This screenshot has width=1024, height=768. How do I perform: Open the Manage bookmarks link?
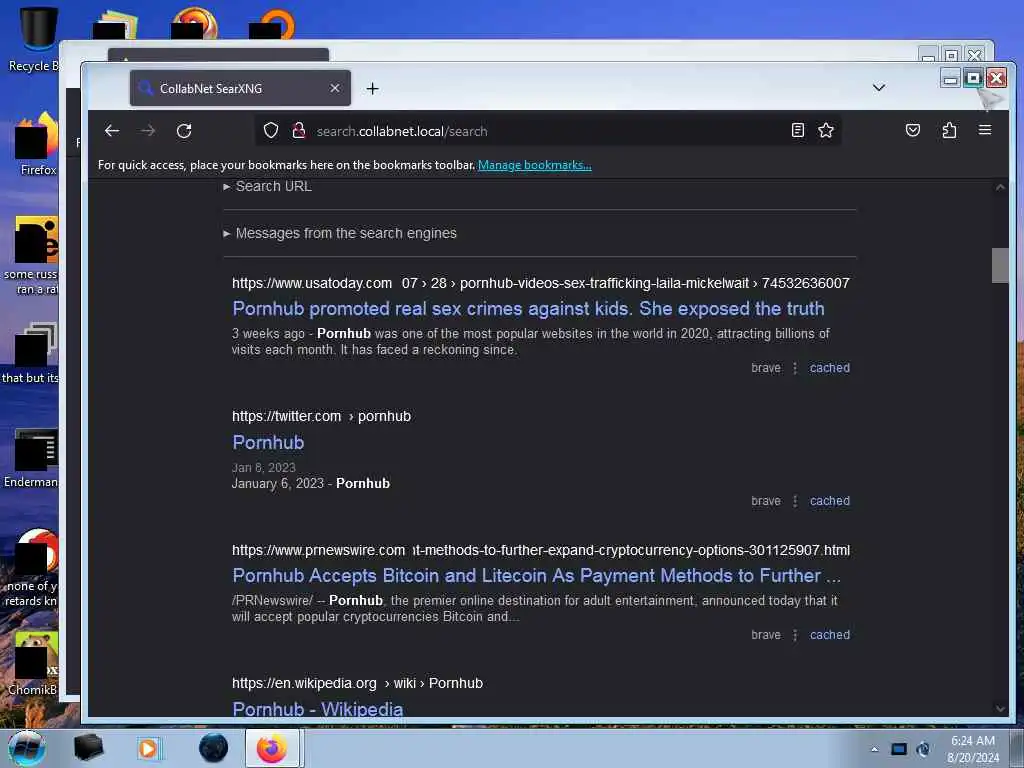[535, 165]
